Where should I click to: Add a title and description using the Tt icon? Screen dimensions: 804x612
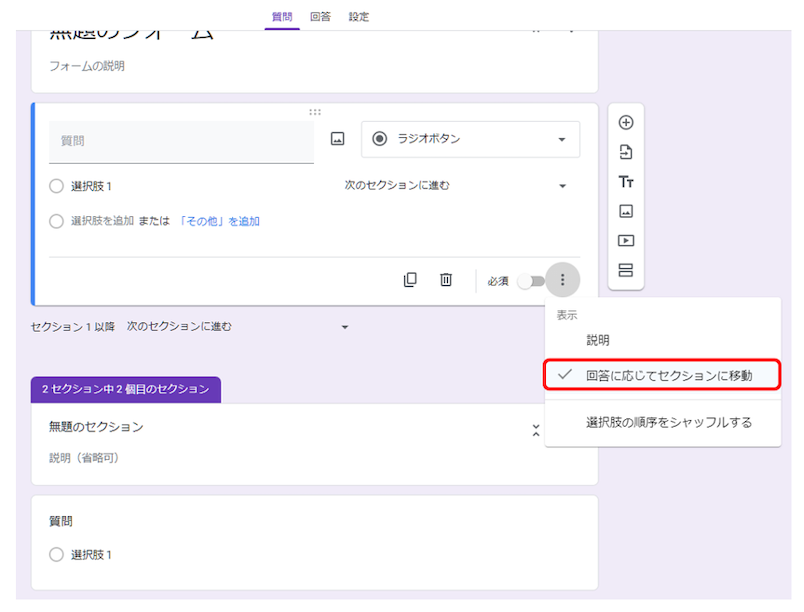pyautogui.click(x=625, y=182)
